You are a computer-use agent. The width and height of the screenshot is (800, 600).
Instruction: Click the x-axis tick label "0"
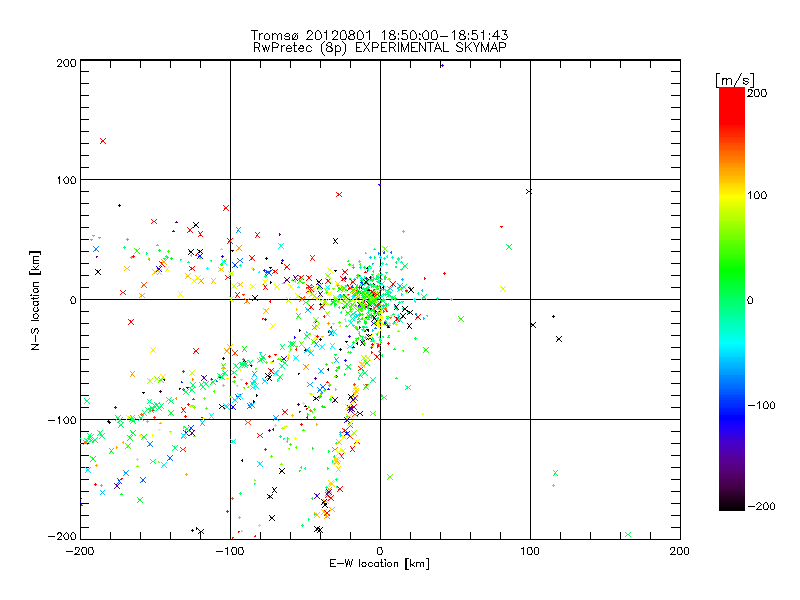380,551
